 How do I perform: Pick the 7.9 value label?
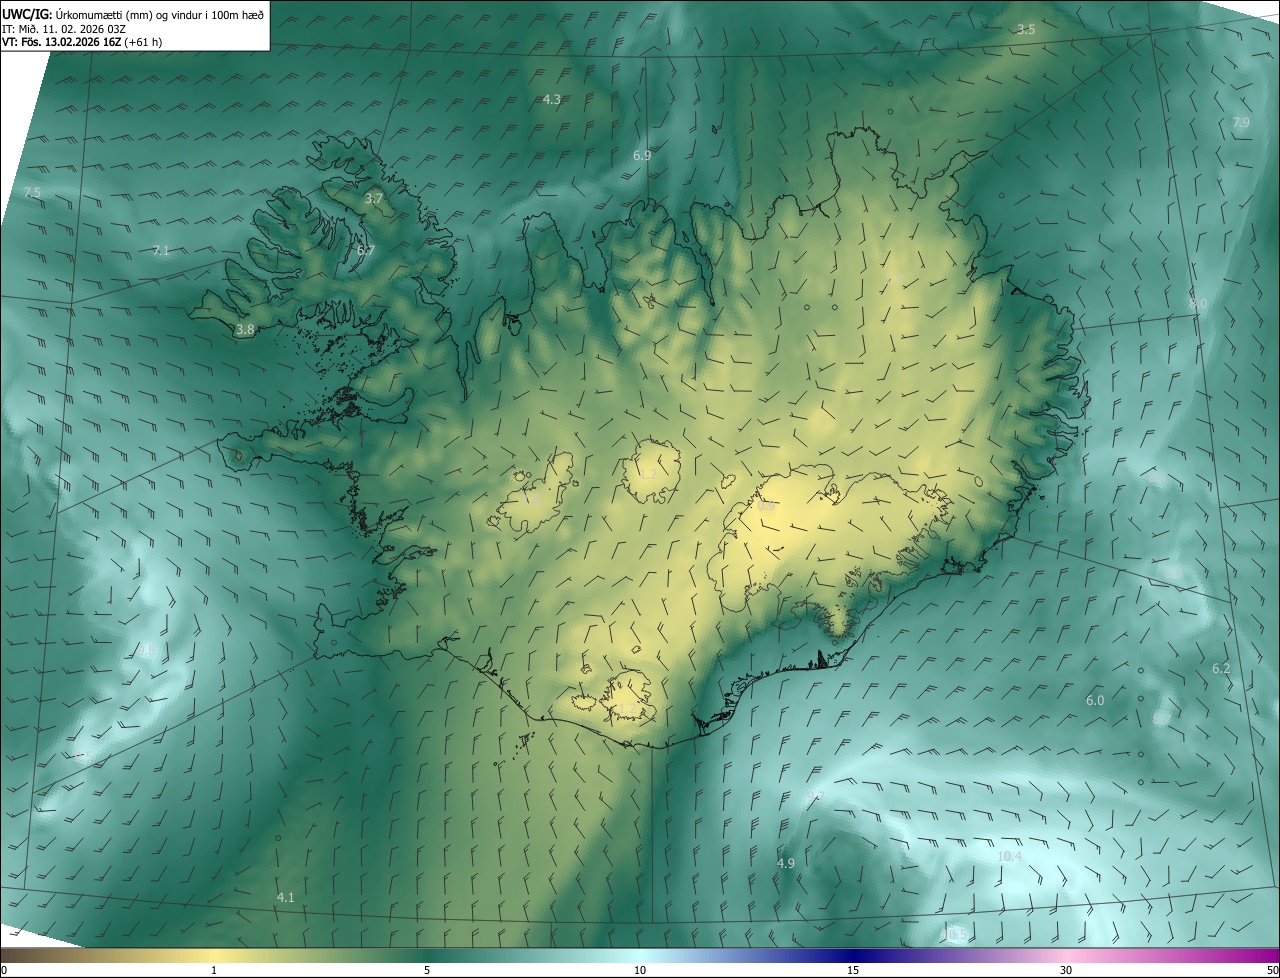(x=1241, y=122)
